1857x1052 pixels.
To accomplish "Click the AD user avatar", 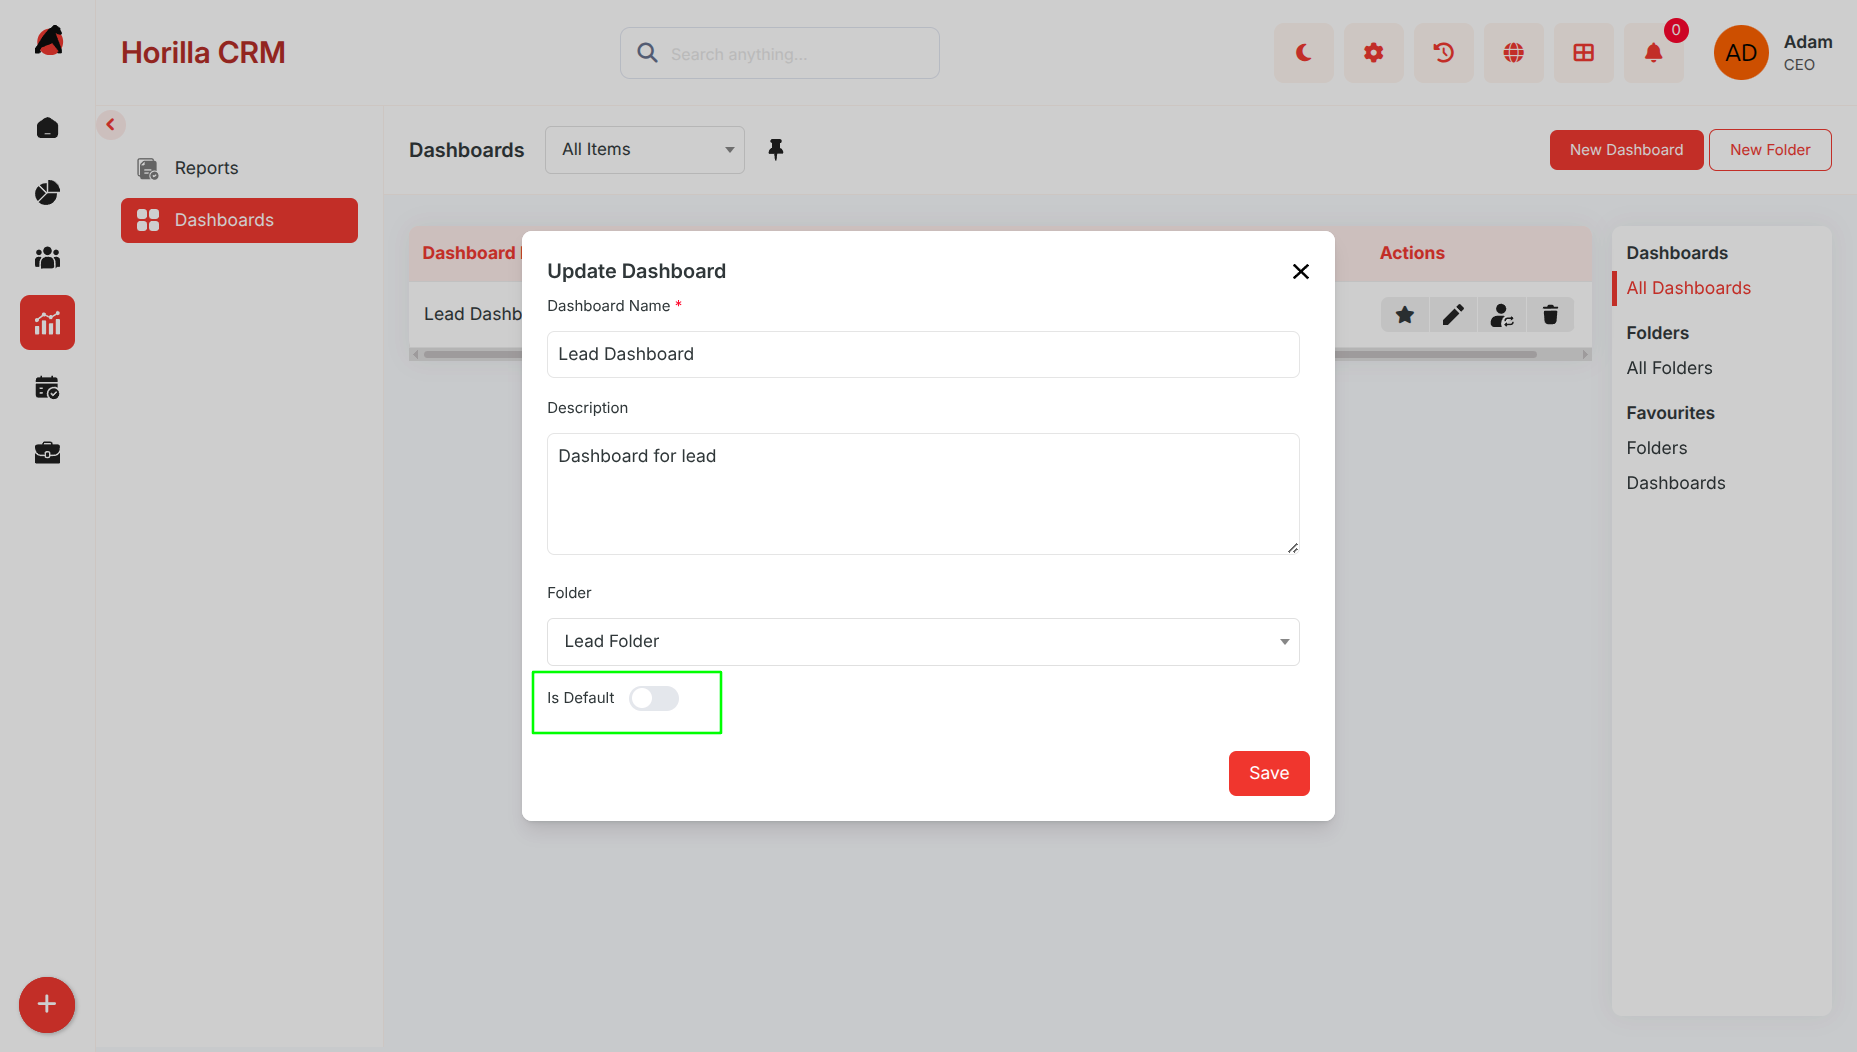I will [x=1741, y=53].
